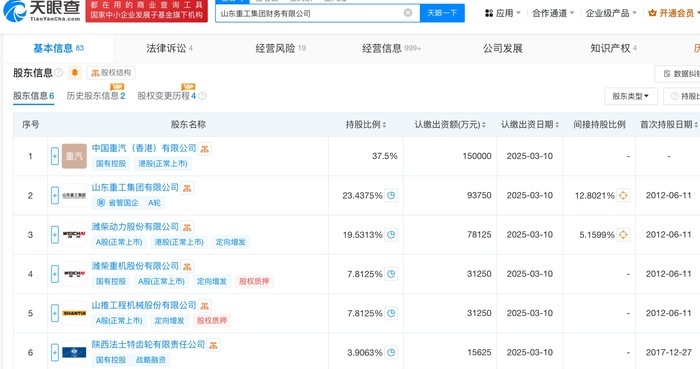Open the Tianyancha logo home link
The image size is (700, 369).
coord(42,11)
